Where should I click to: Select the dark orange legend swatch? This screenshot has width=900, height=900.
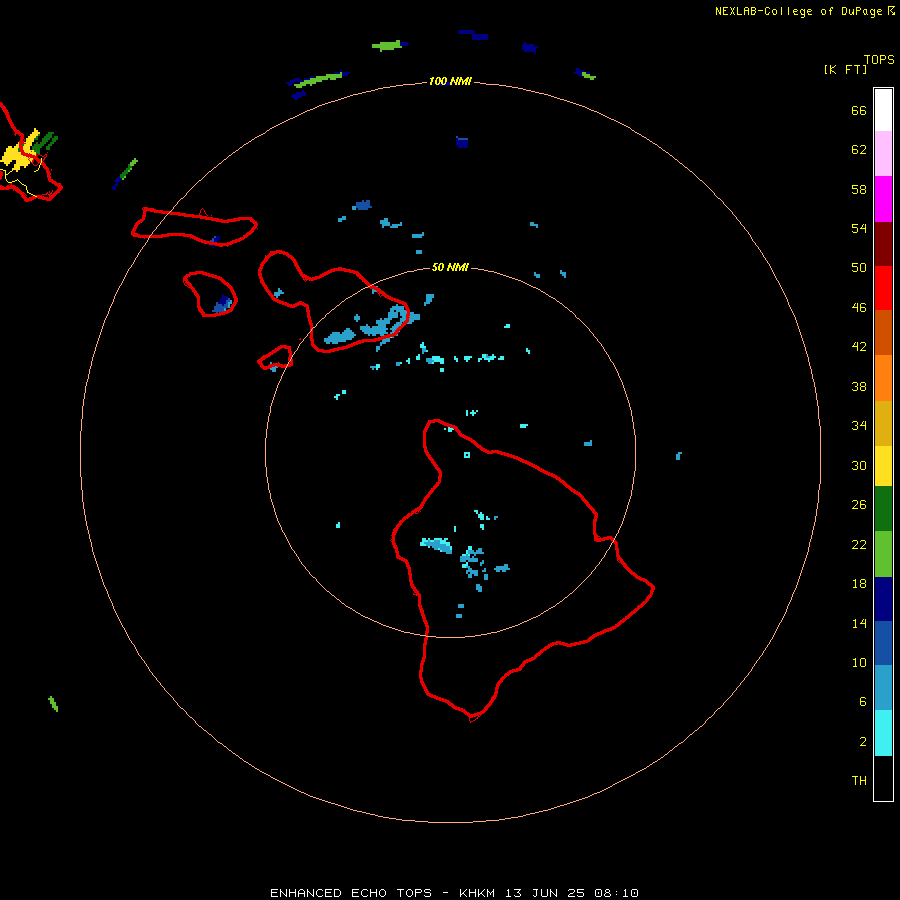[x=883, y=333]
